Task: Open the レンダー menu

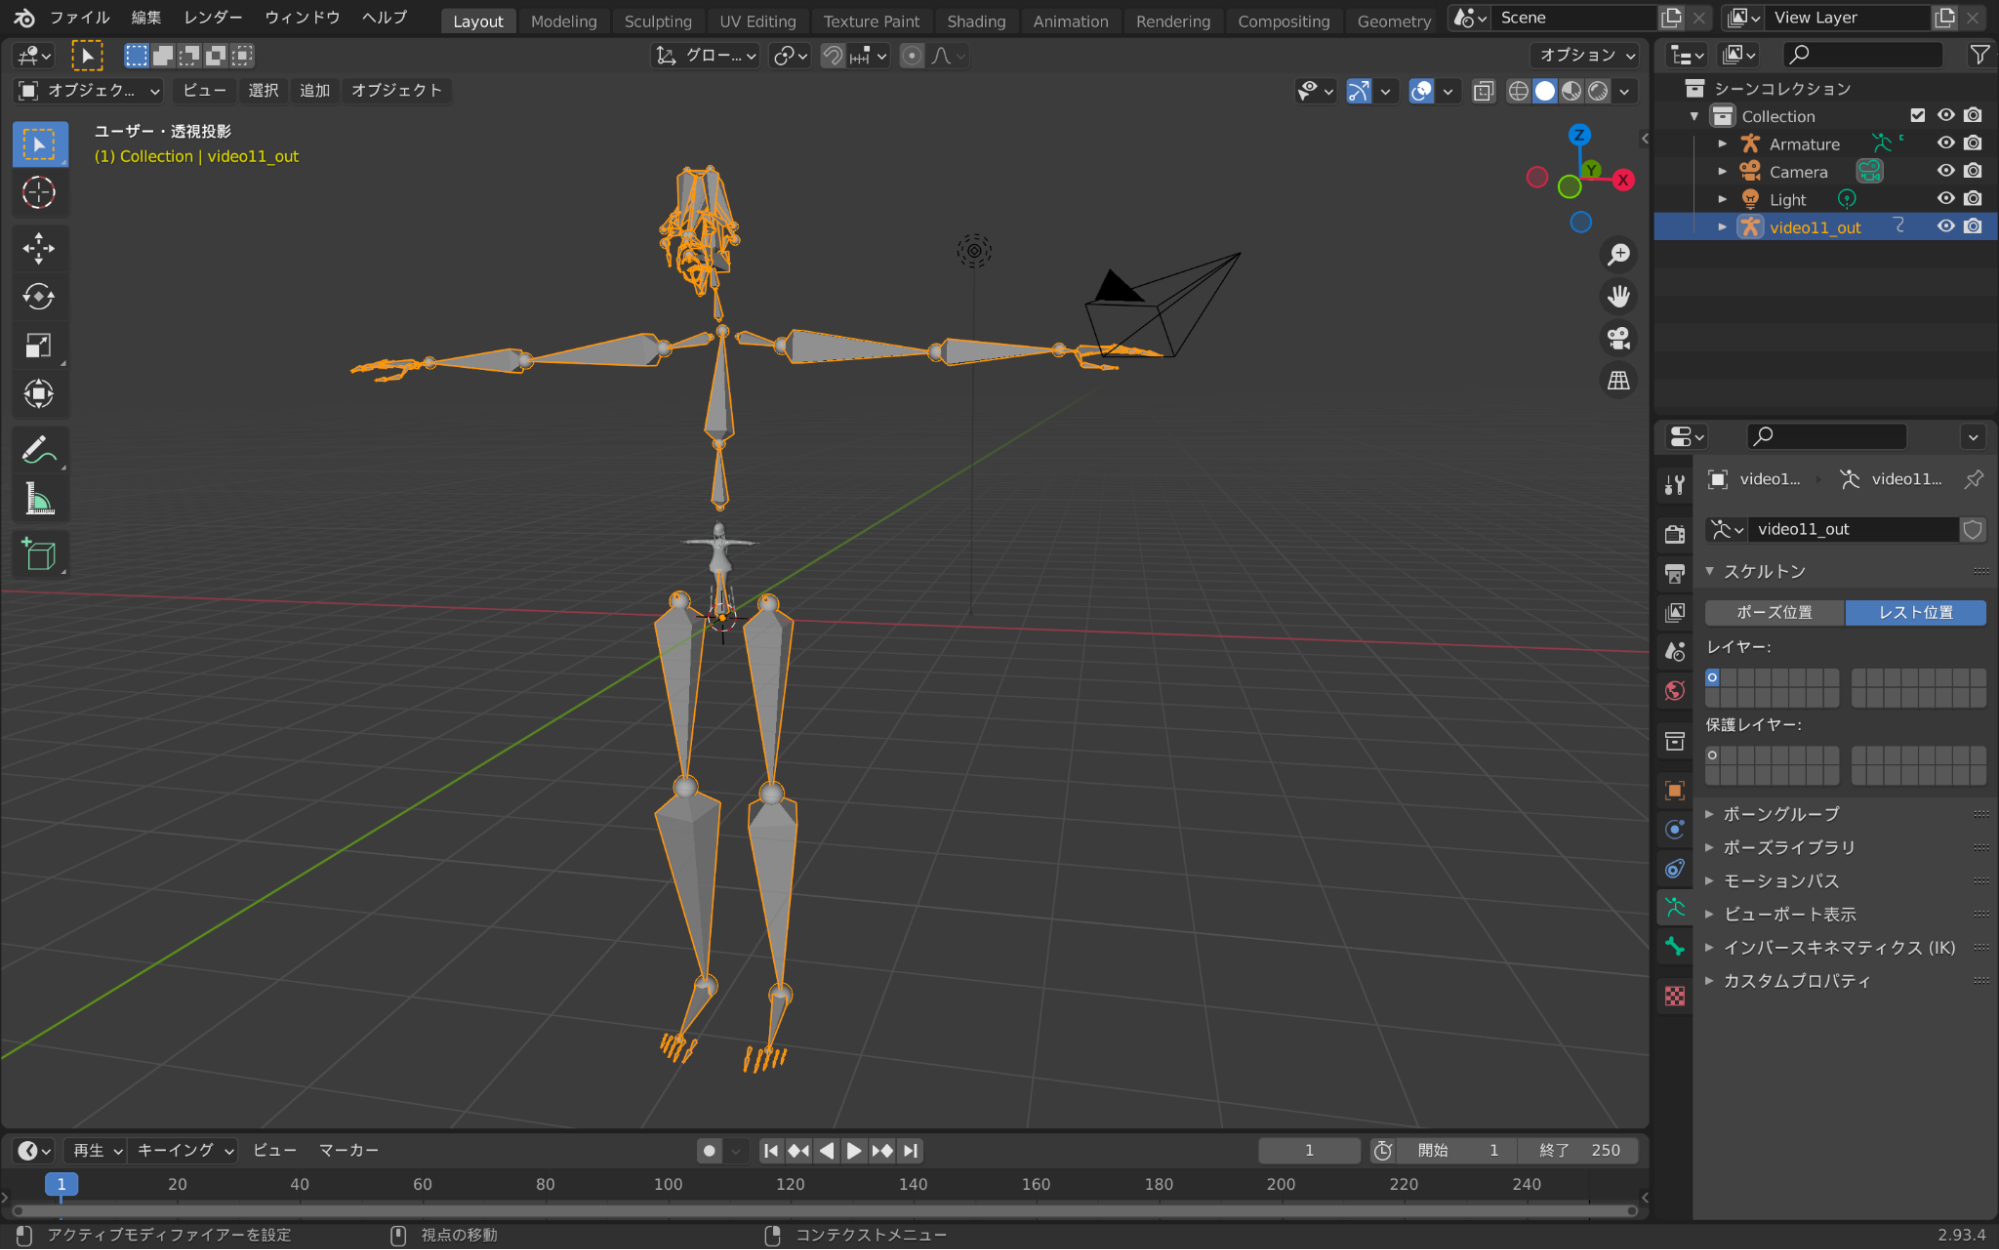Action: (212, 17)
